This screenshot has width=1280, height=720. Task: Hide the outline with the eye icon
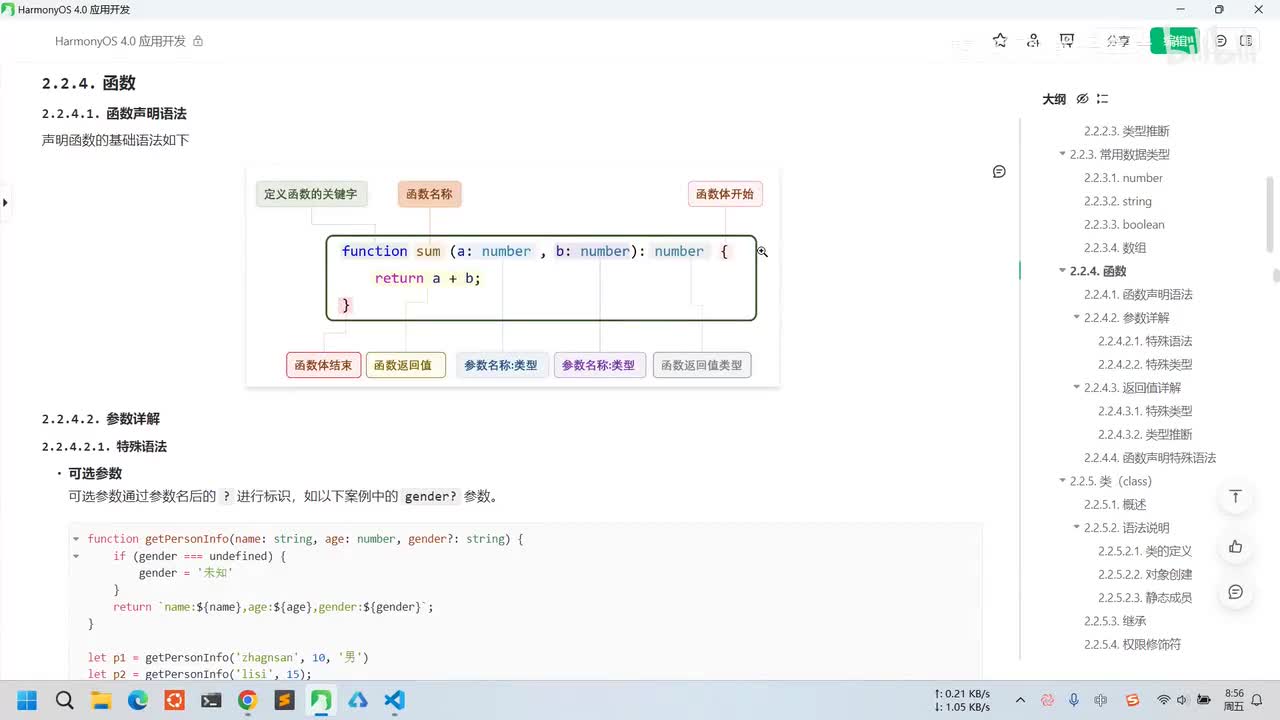click(1082, 99)
